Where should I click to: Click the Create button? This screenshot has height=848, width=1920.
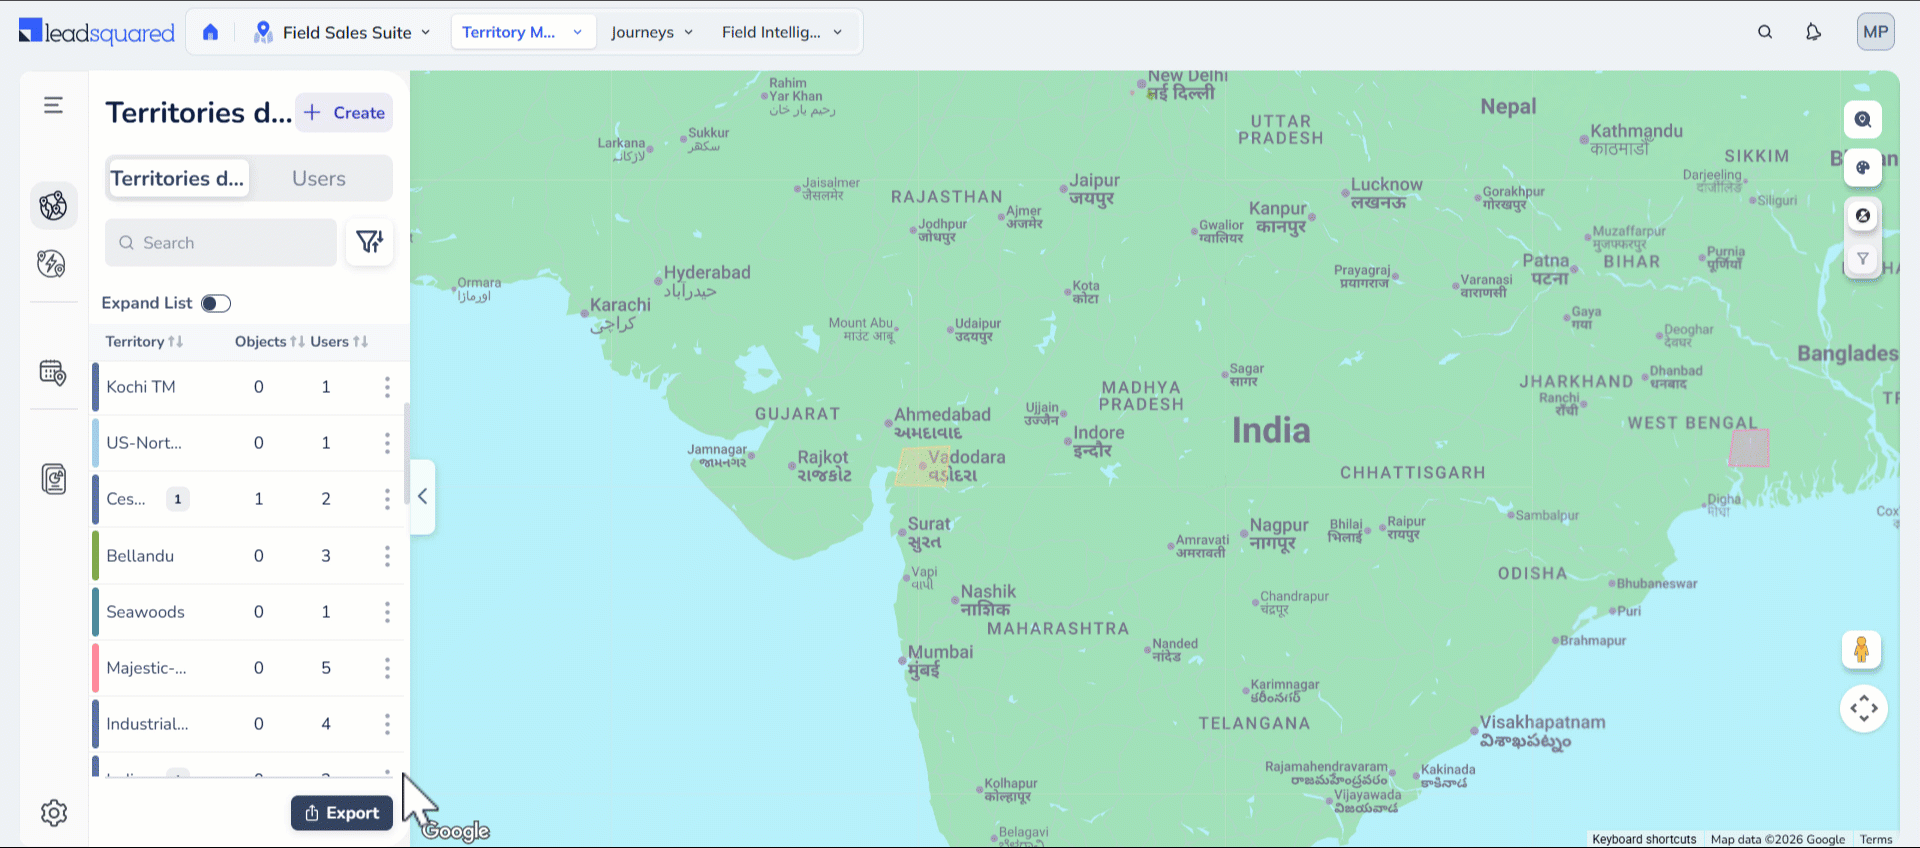click(344, 113)
